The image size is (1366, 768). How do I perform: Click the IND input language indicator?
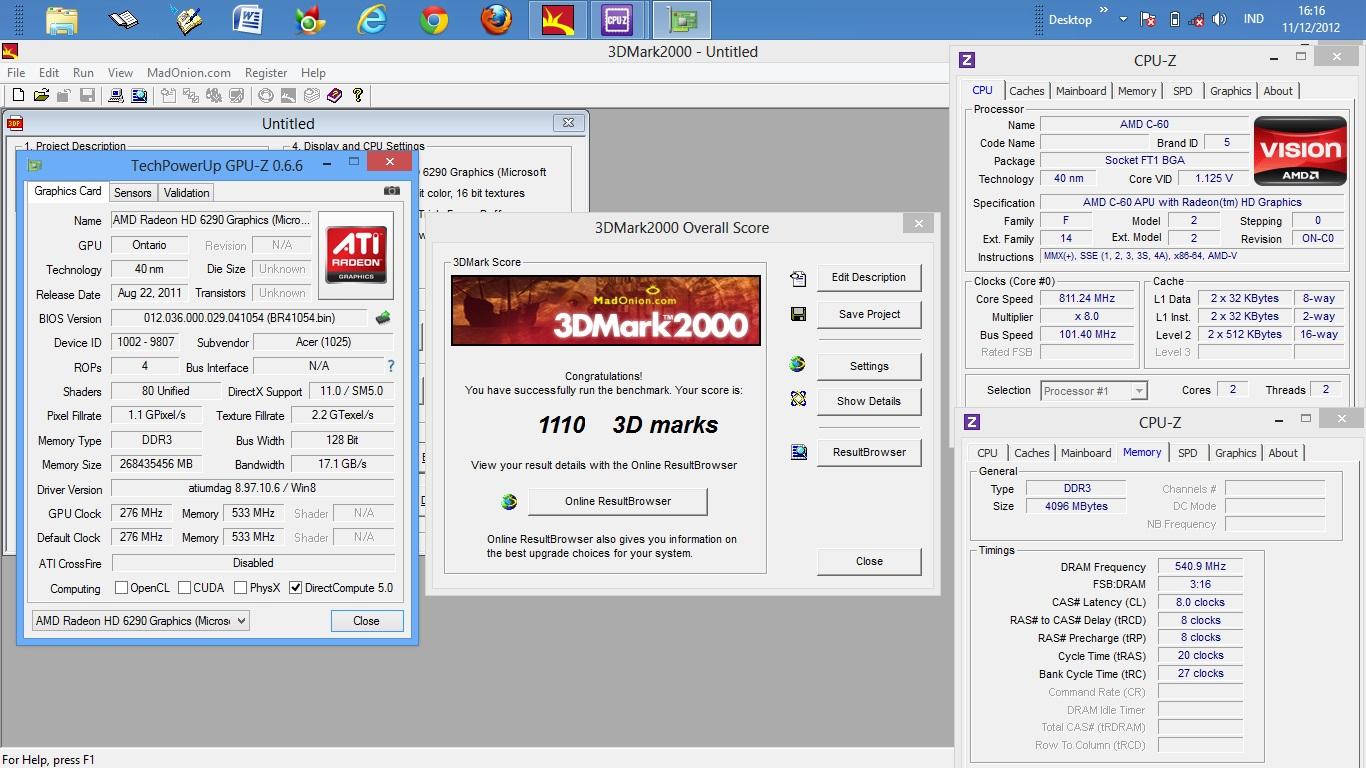[x=1252, y=19]
